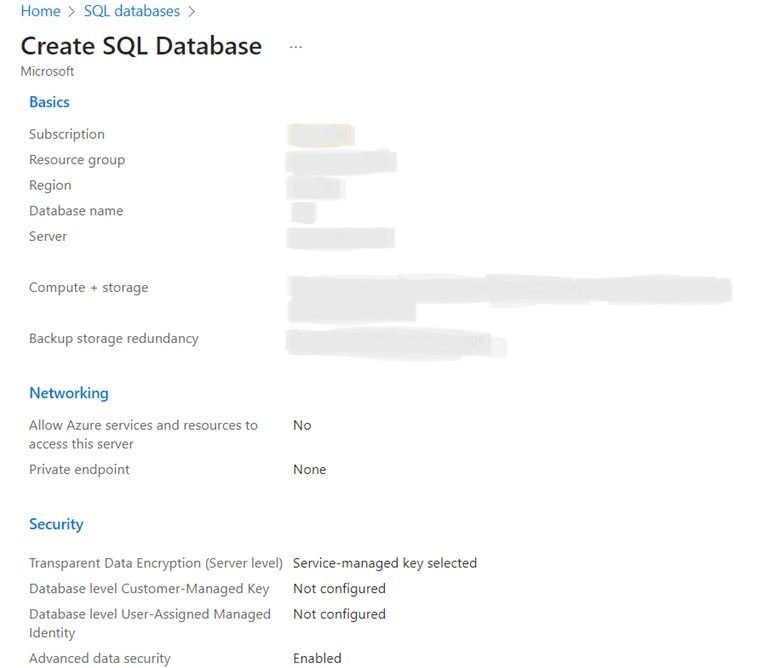Click the chevron after Home breadcrumb
The width and height of the screenshot is (780, 668).
[x=71, y=12]
